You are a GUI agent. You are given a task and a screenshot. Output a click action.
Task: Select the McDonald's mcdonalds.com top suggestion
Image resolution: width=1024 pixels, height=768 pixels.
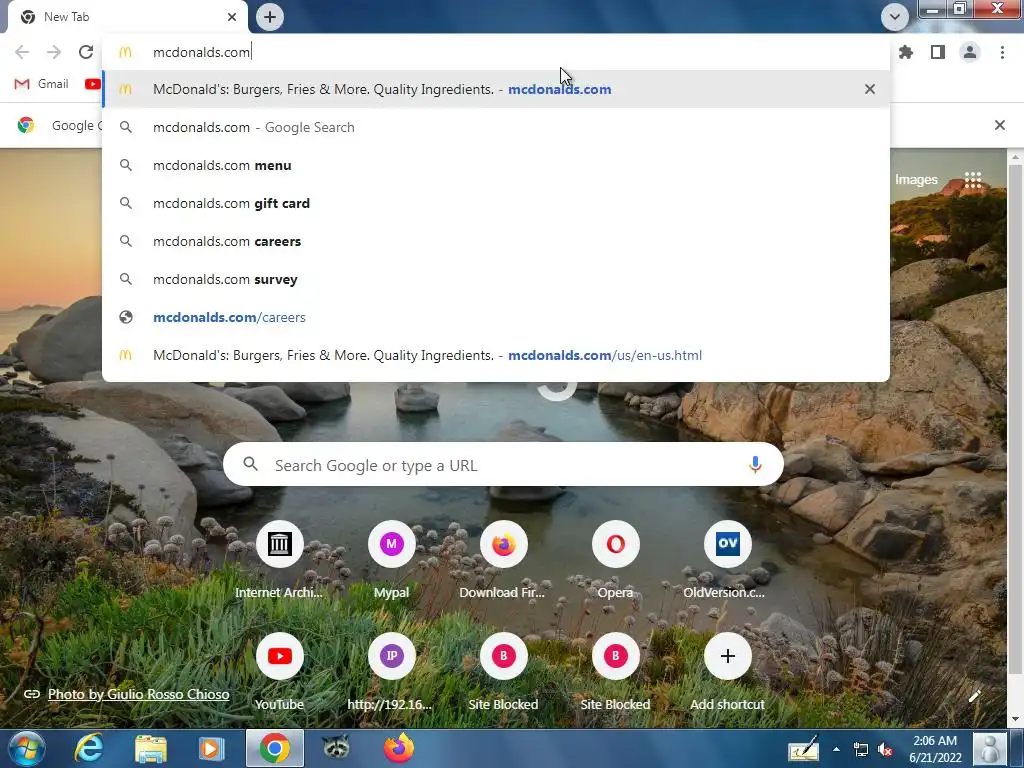coord(496,89)
